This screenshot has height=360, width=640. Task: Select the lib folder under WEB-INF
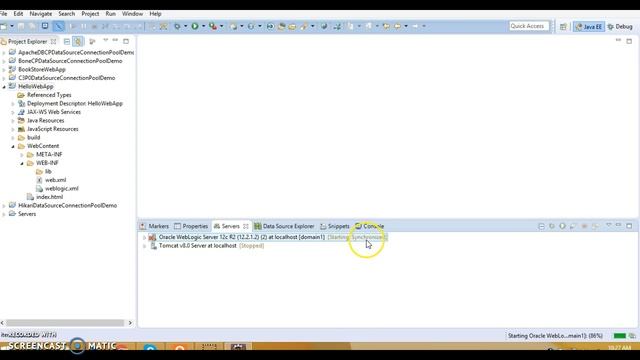tap(48, 171)
